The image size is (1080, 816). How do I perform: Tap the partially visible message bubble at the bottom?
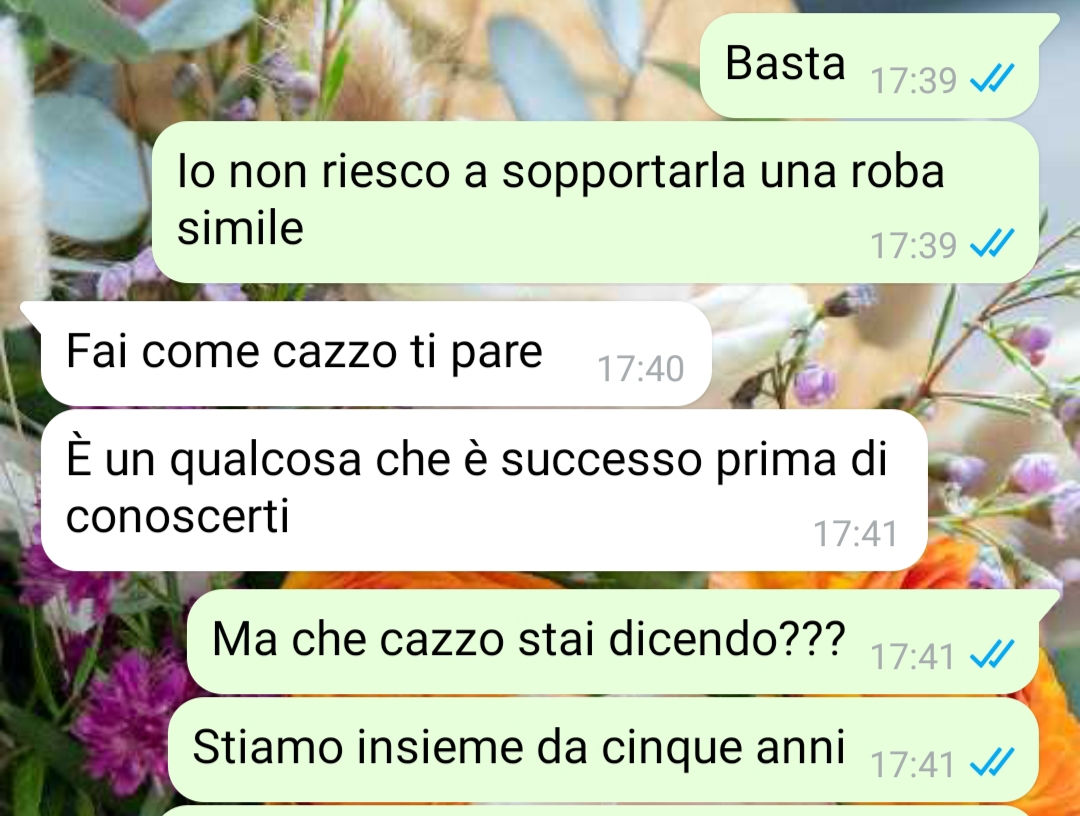(x=599, y=811)
